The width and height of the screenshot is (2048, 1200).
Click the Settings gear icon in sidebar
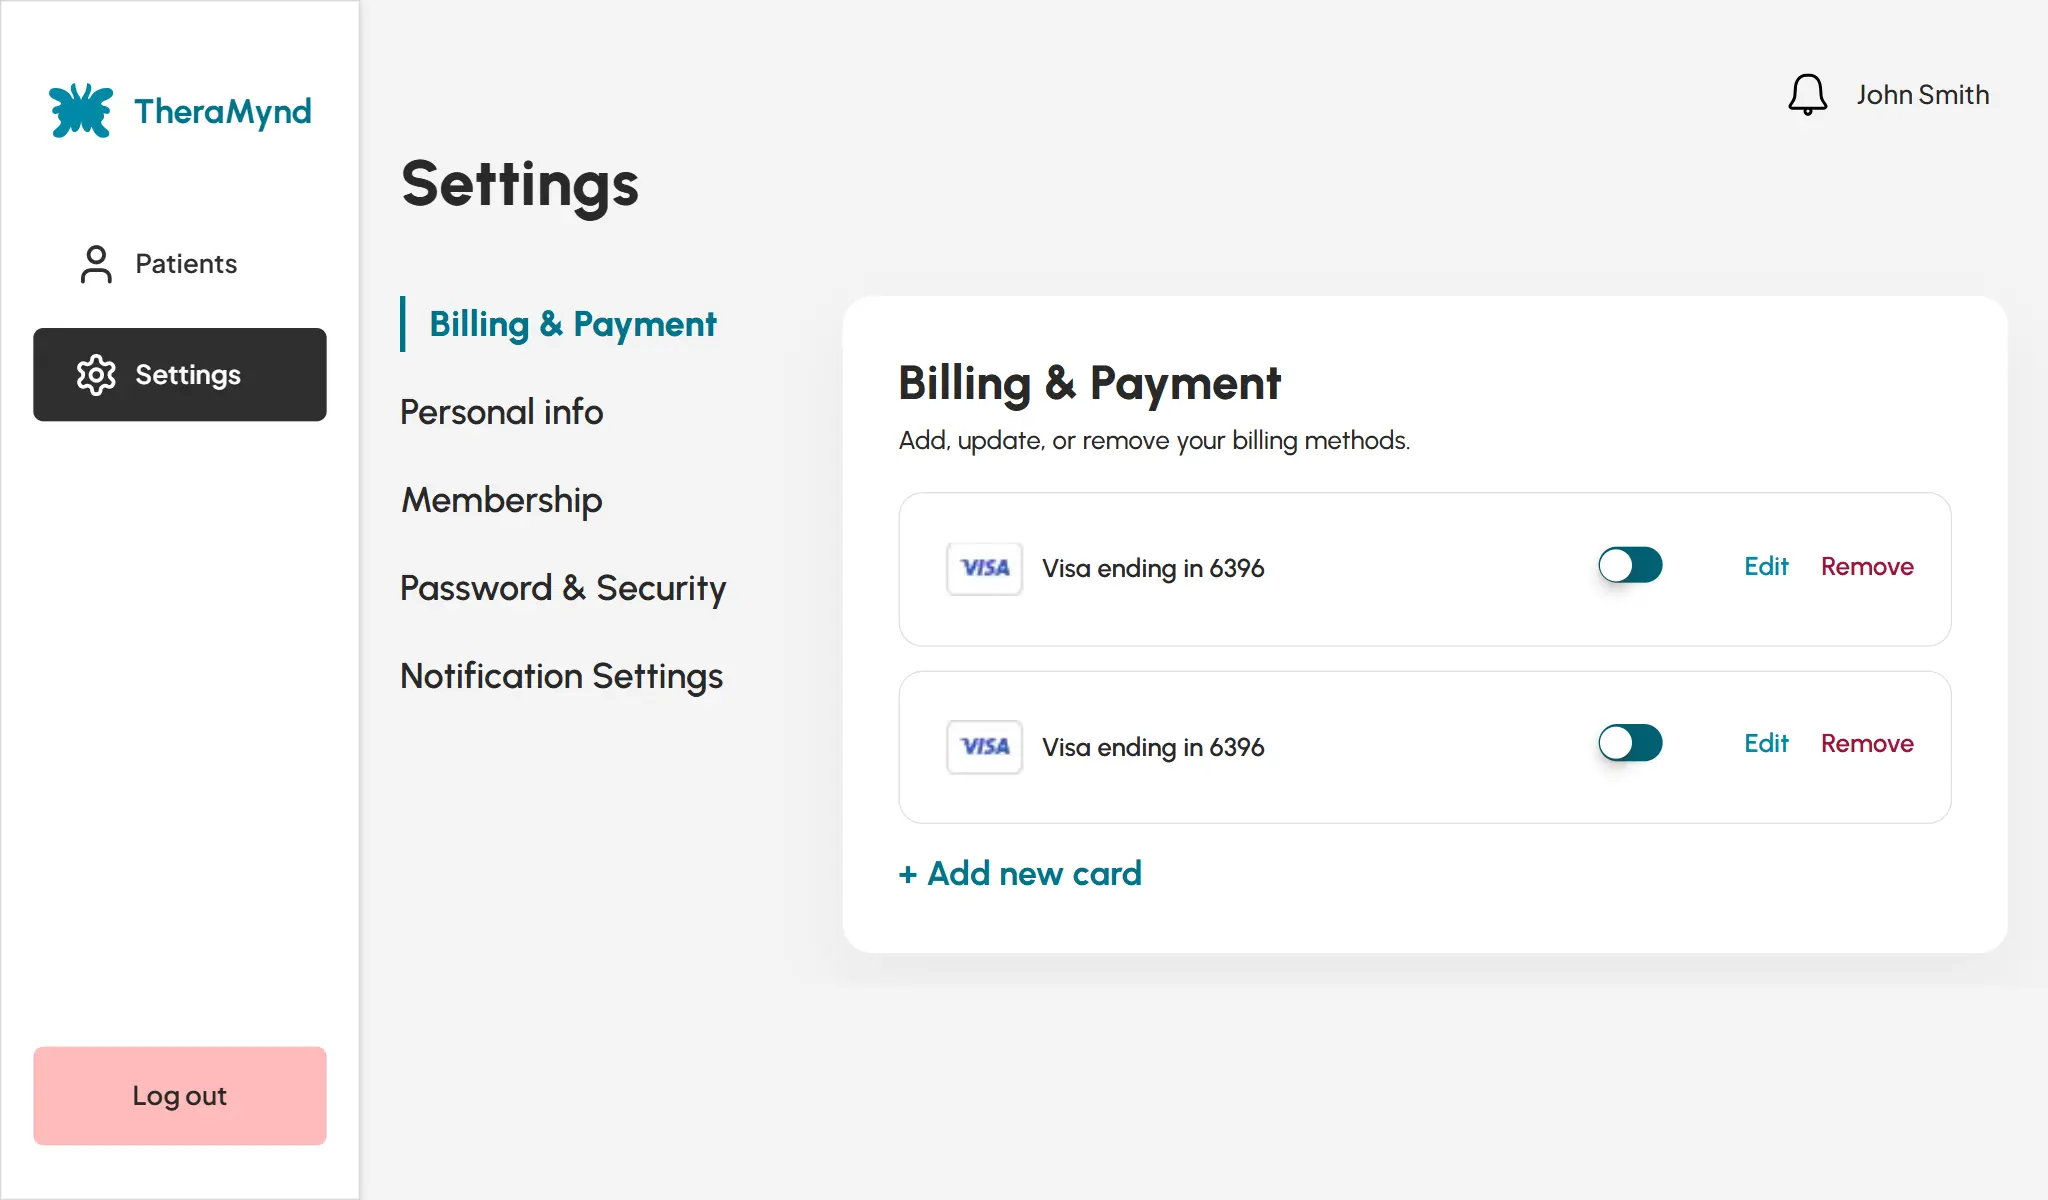pos(96,375)
